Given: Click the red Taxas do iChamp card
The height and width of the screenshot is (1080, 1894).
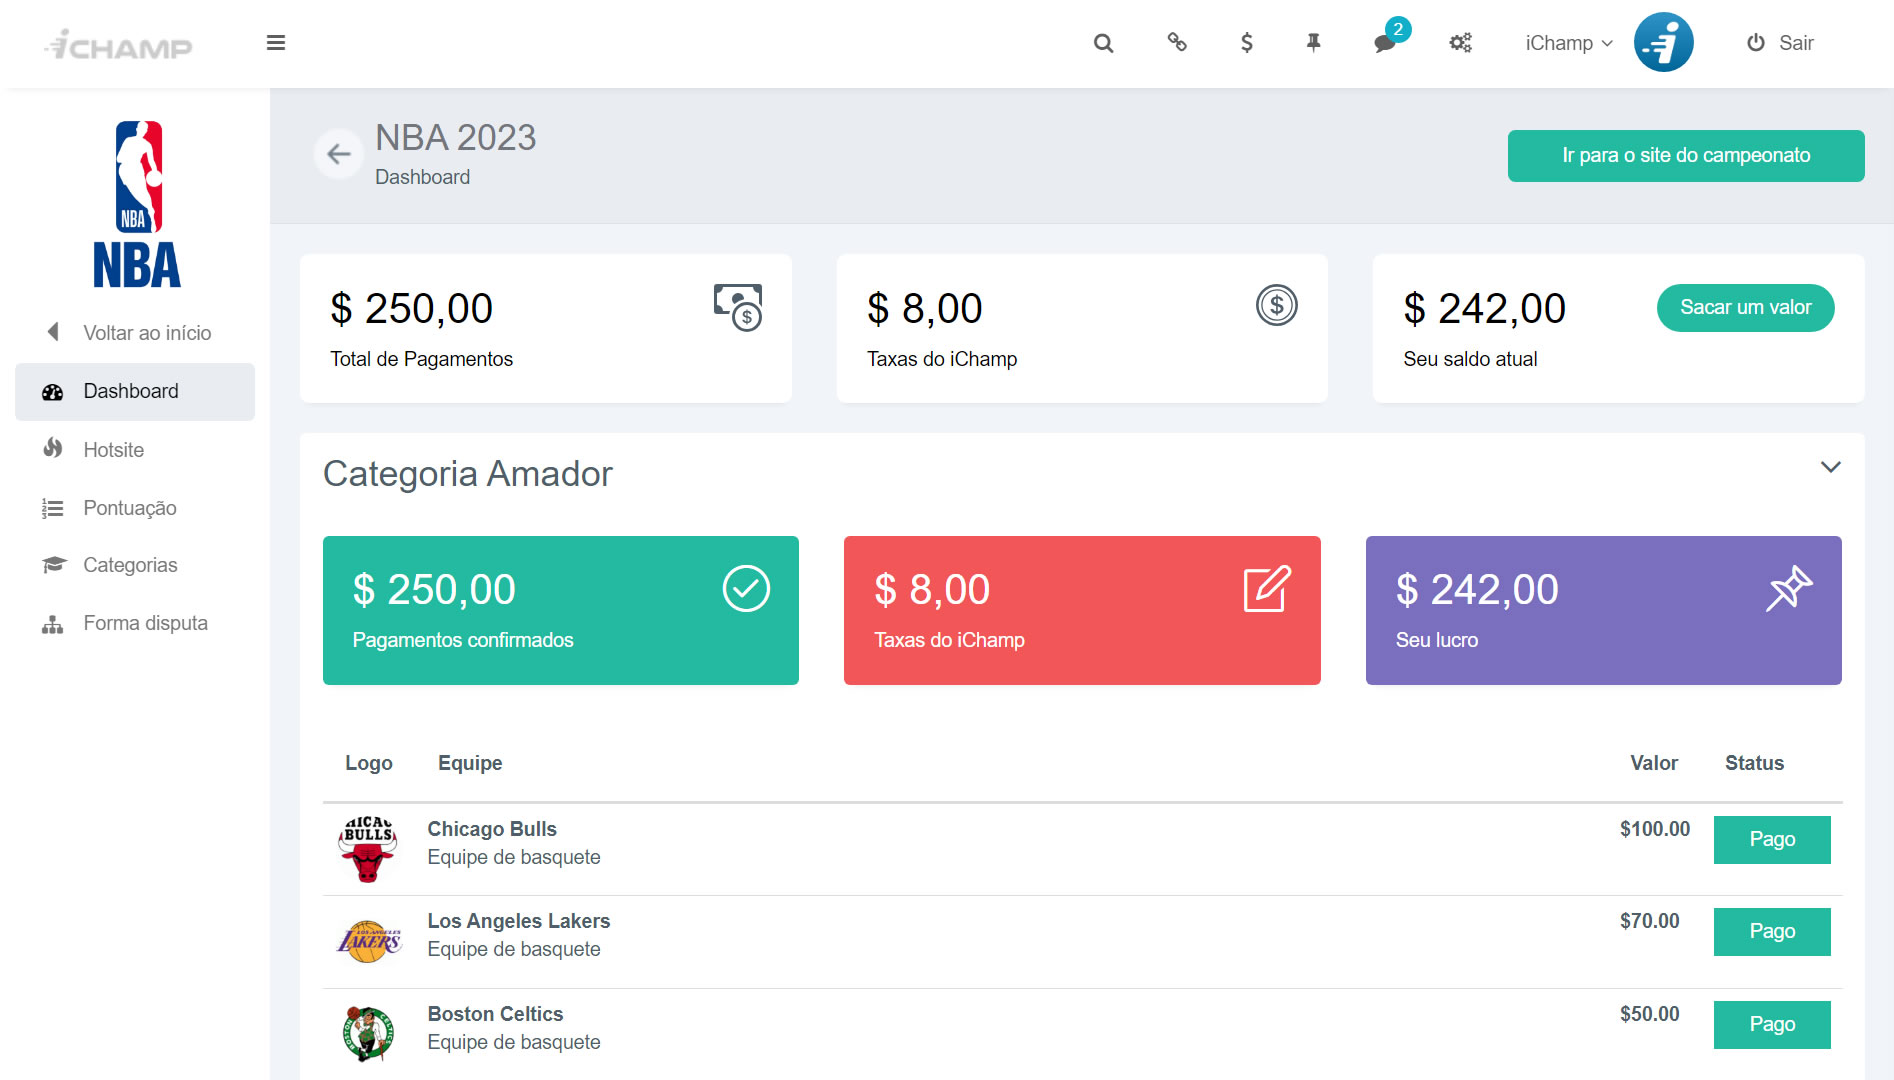Looking at the screenshot, I should pos(1082,610).
